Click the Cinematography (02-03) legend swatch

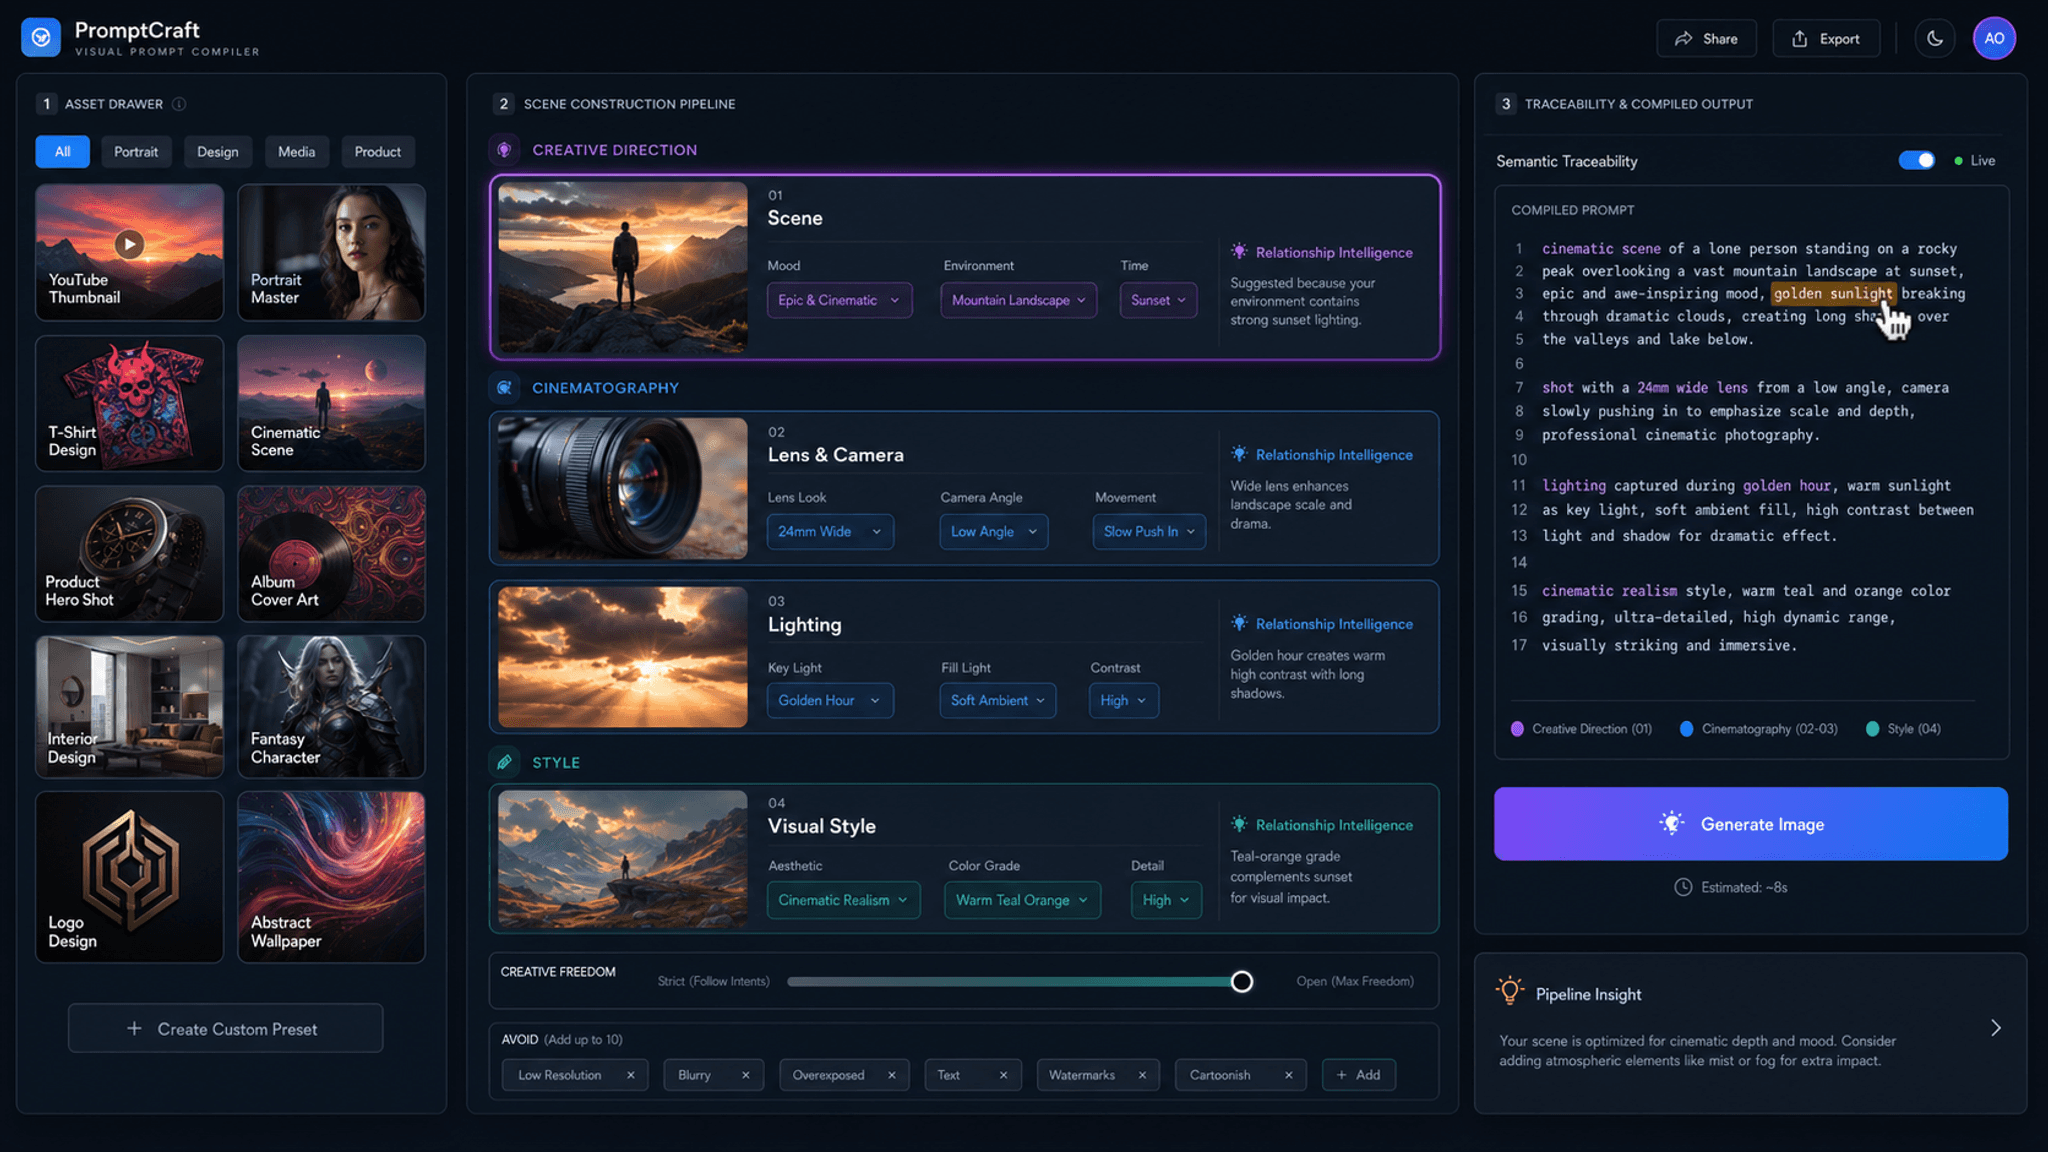pos(1687,729)
